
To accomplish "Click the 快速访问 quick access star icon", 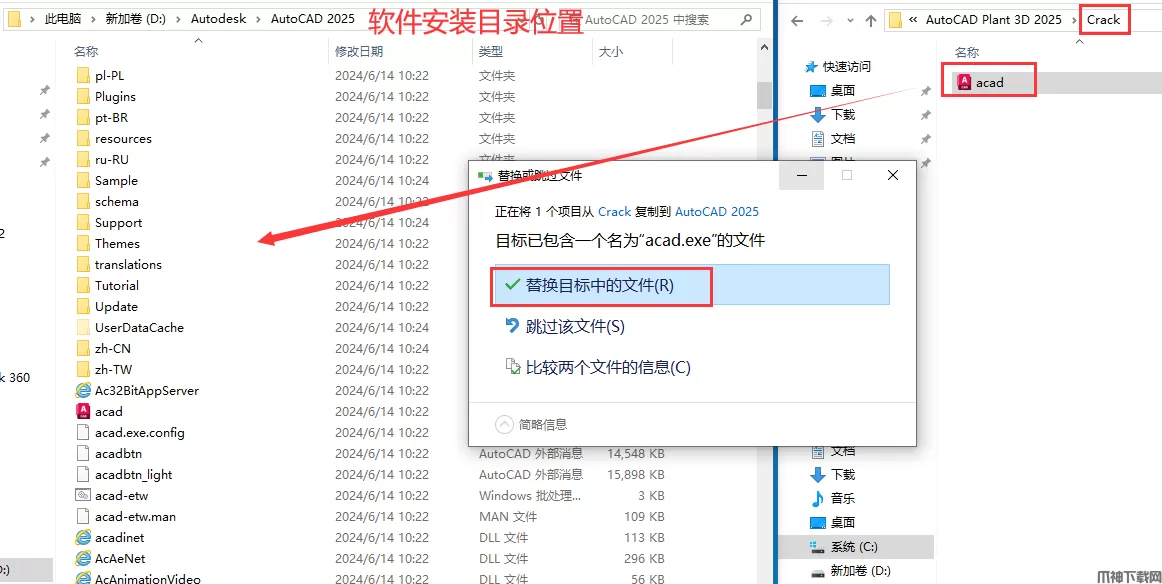I will tap(811, 66).
